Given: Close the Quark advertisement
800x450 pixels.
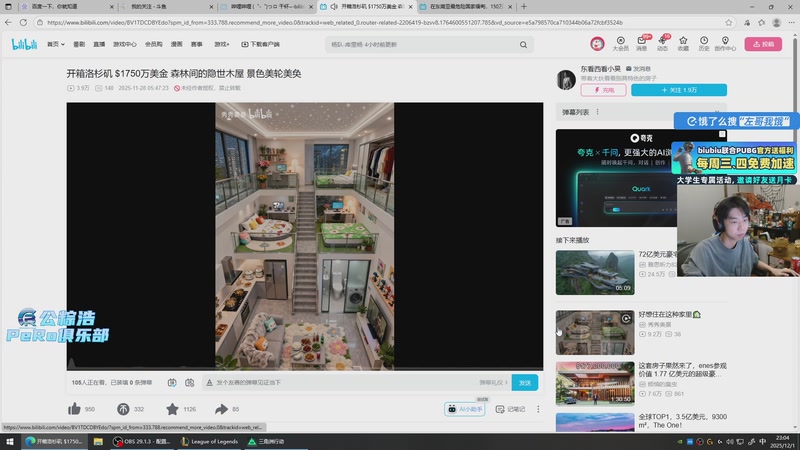Looking at the screenshot, I should [x=721, y=134].
